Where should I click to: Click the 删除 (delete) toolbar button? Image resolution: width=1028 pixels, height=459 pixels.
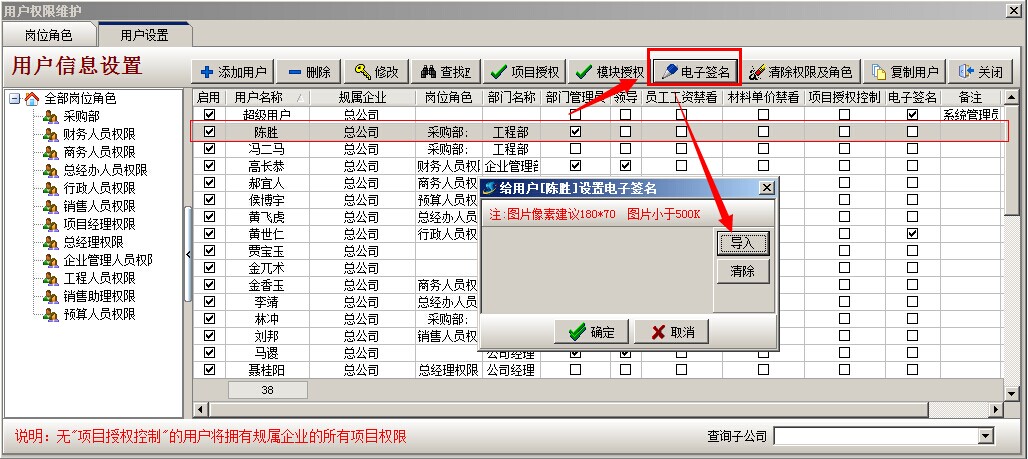(308, 72)
